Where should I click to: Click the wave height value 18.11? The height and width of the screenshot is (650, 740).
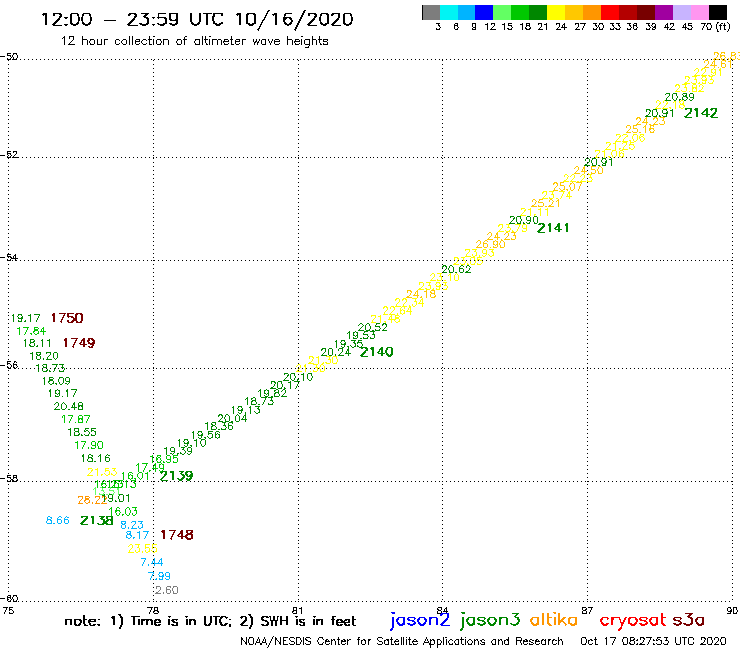click(37, 343)
